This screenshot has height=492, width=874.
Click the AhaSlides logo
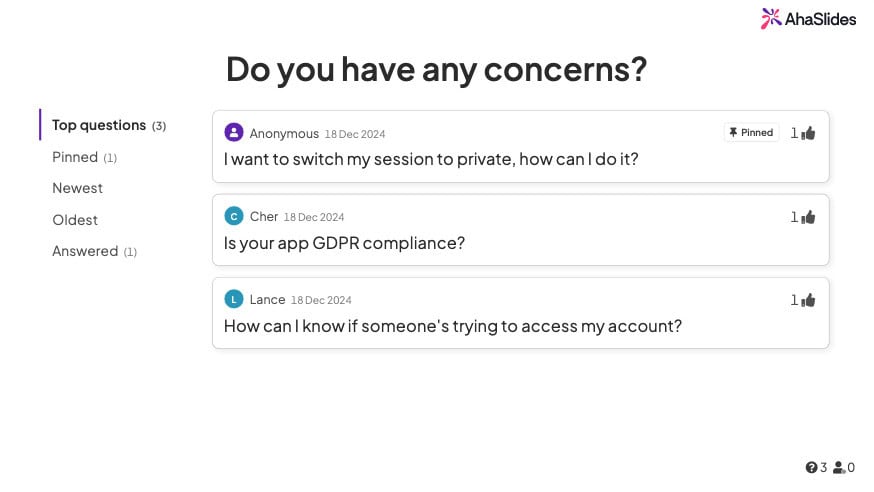click(x=809, y=18)
